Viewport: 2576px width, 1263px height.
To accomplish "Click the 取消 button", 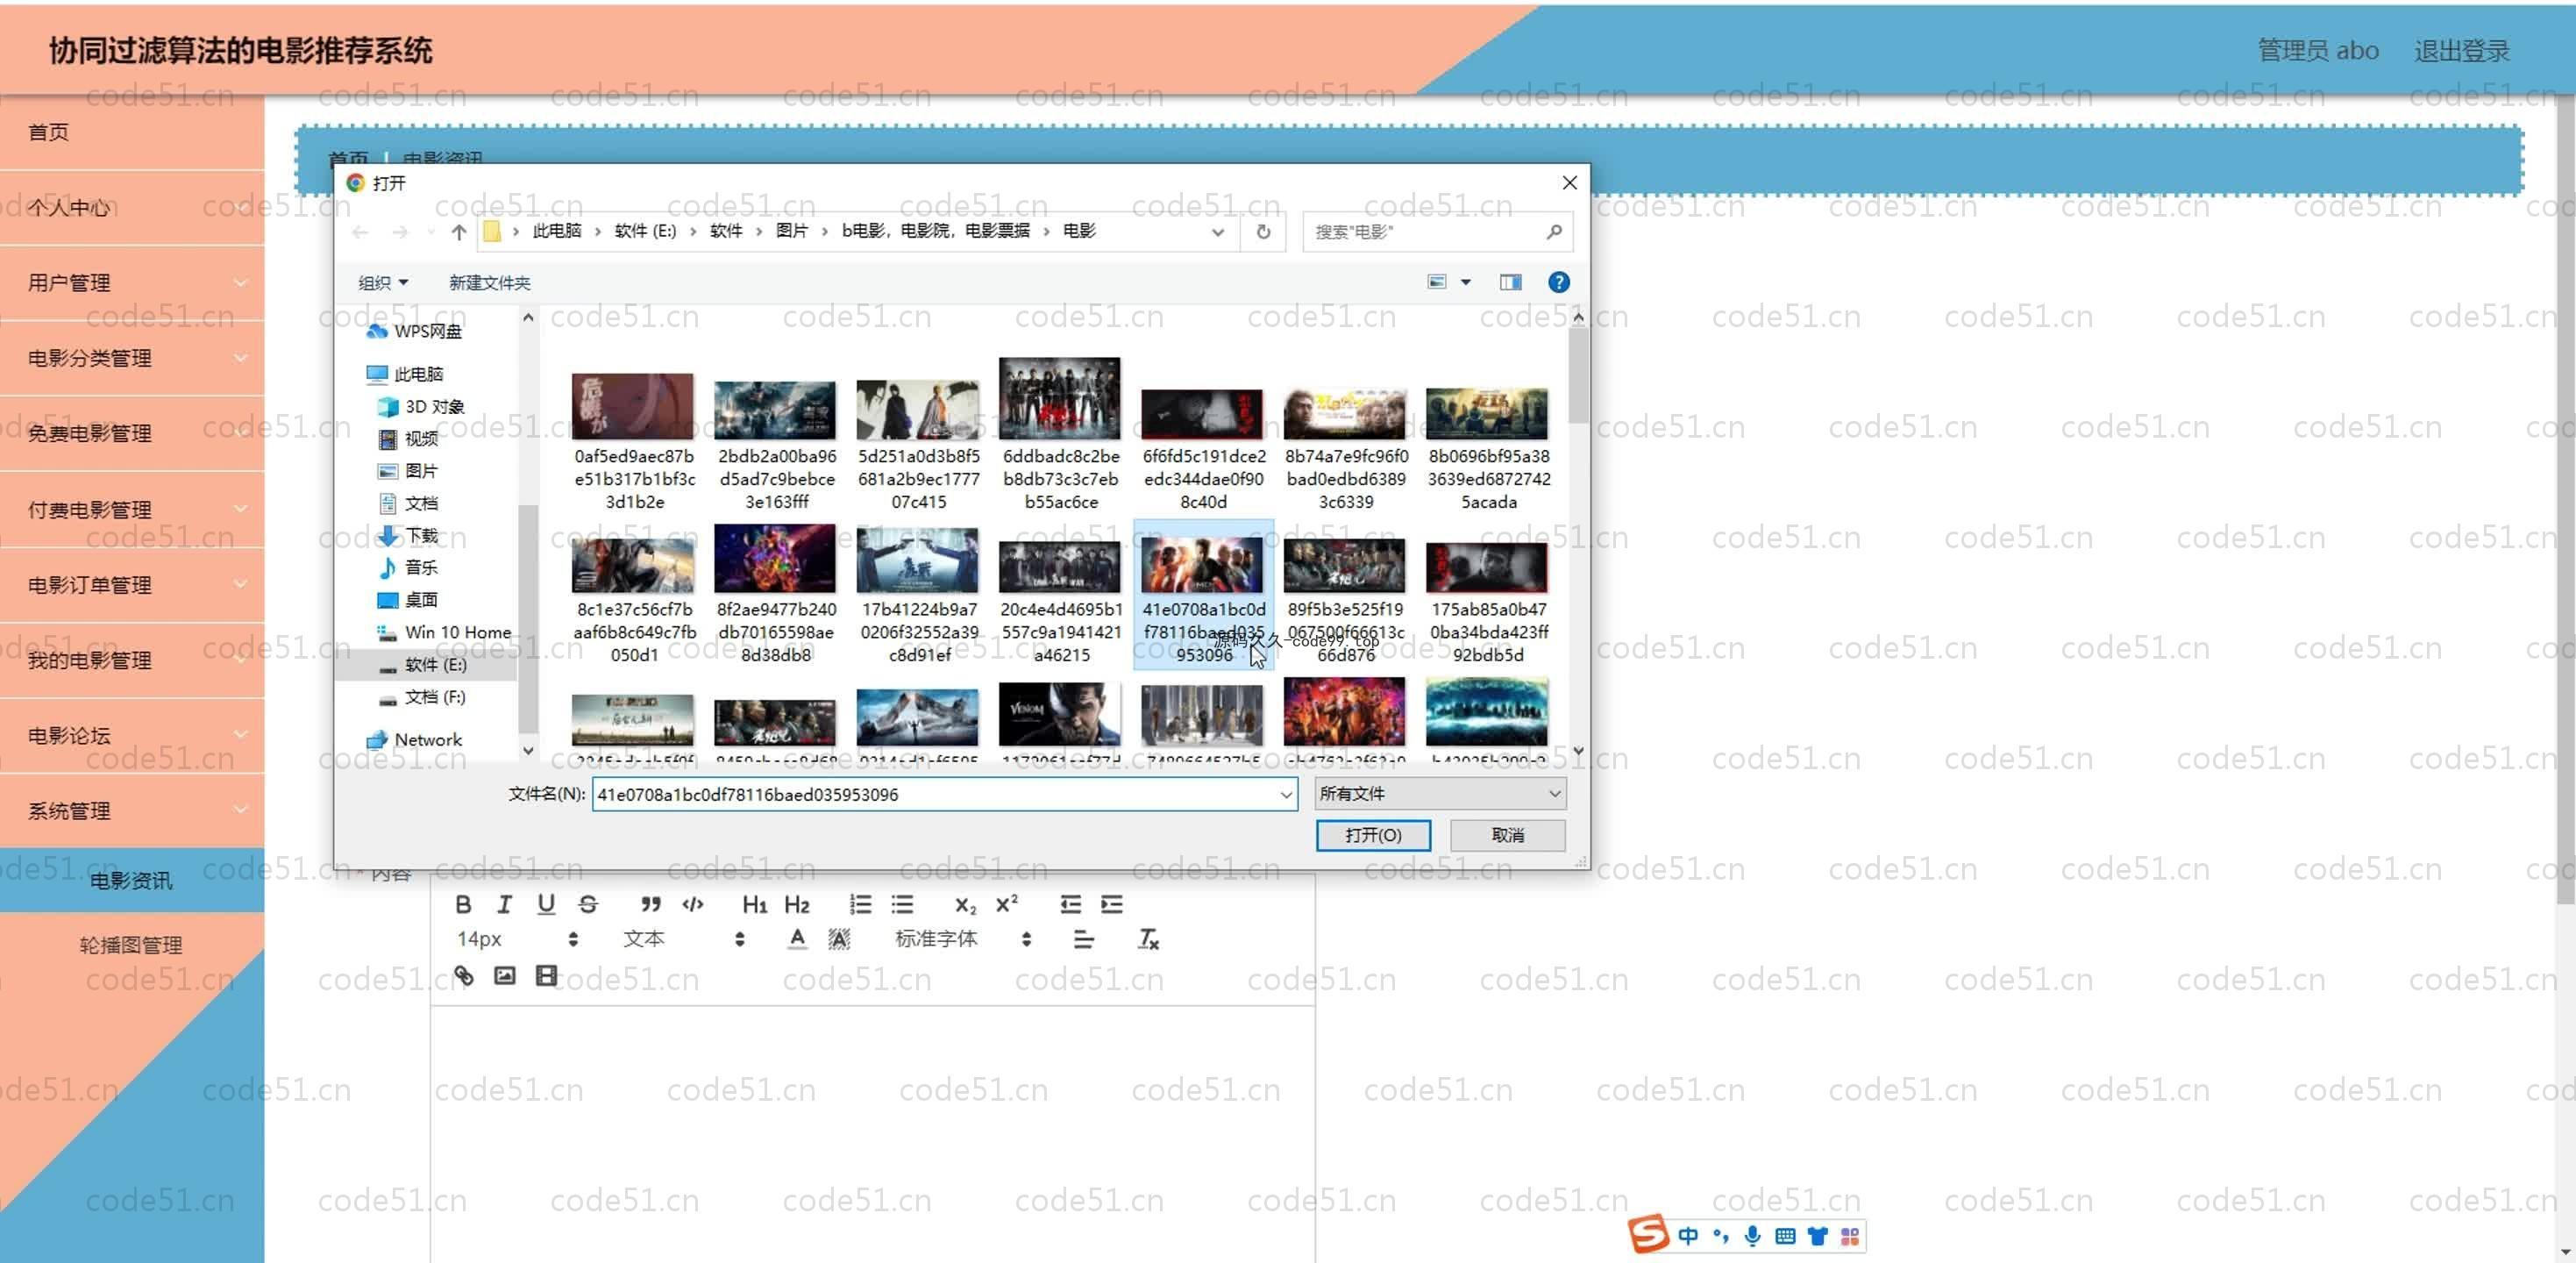I will tap(1508, 835).
